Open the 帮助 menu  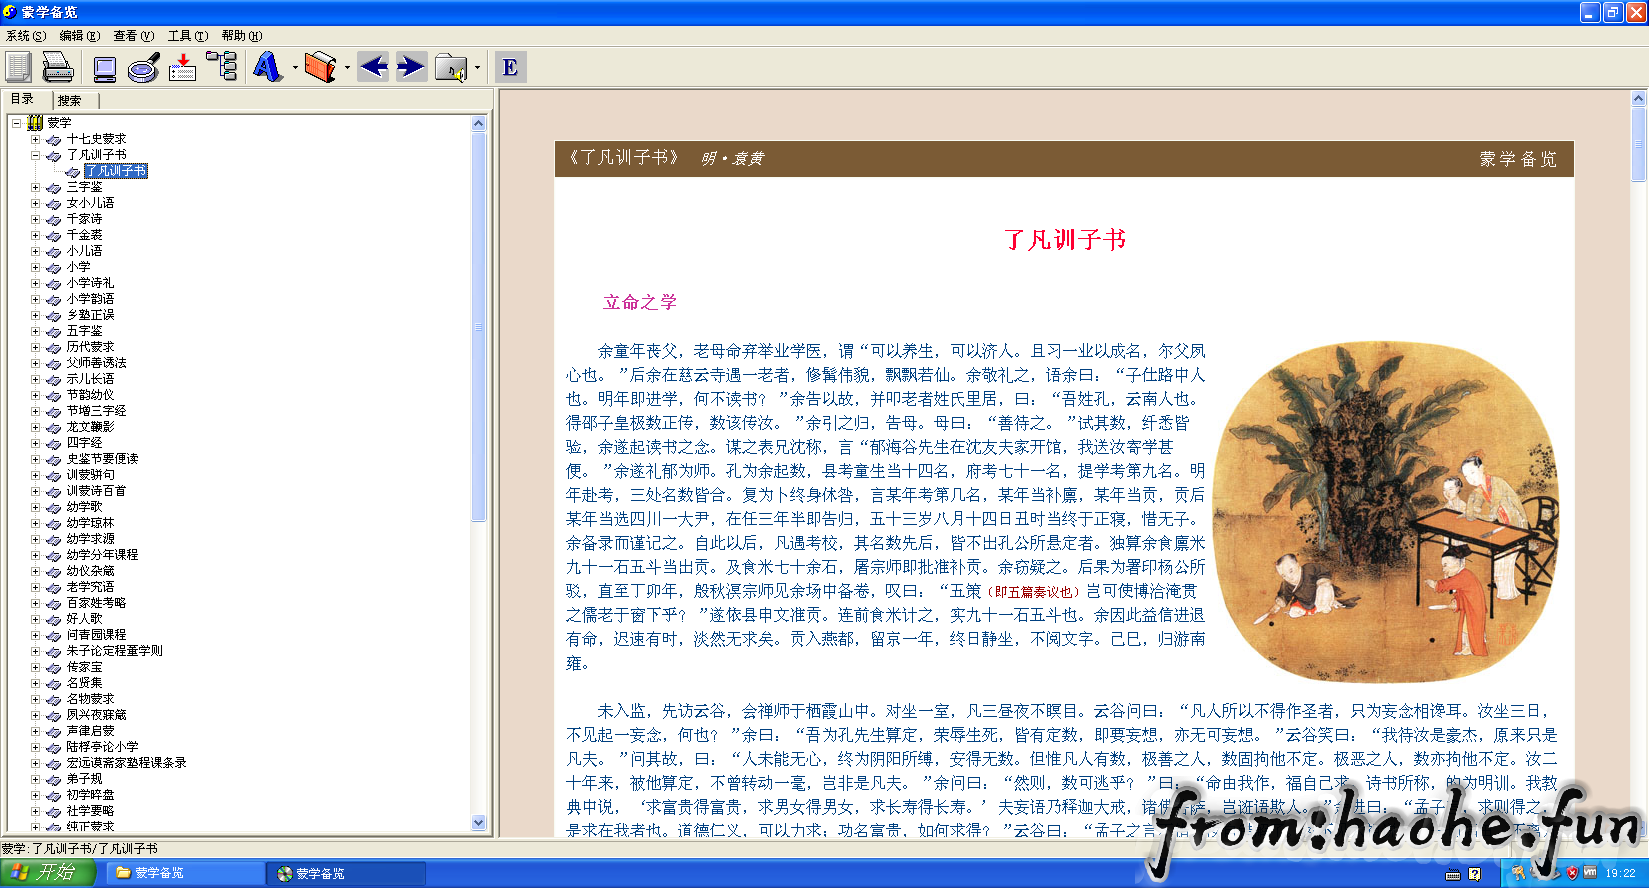241,35
